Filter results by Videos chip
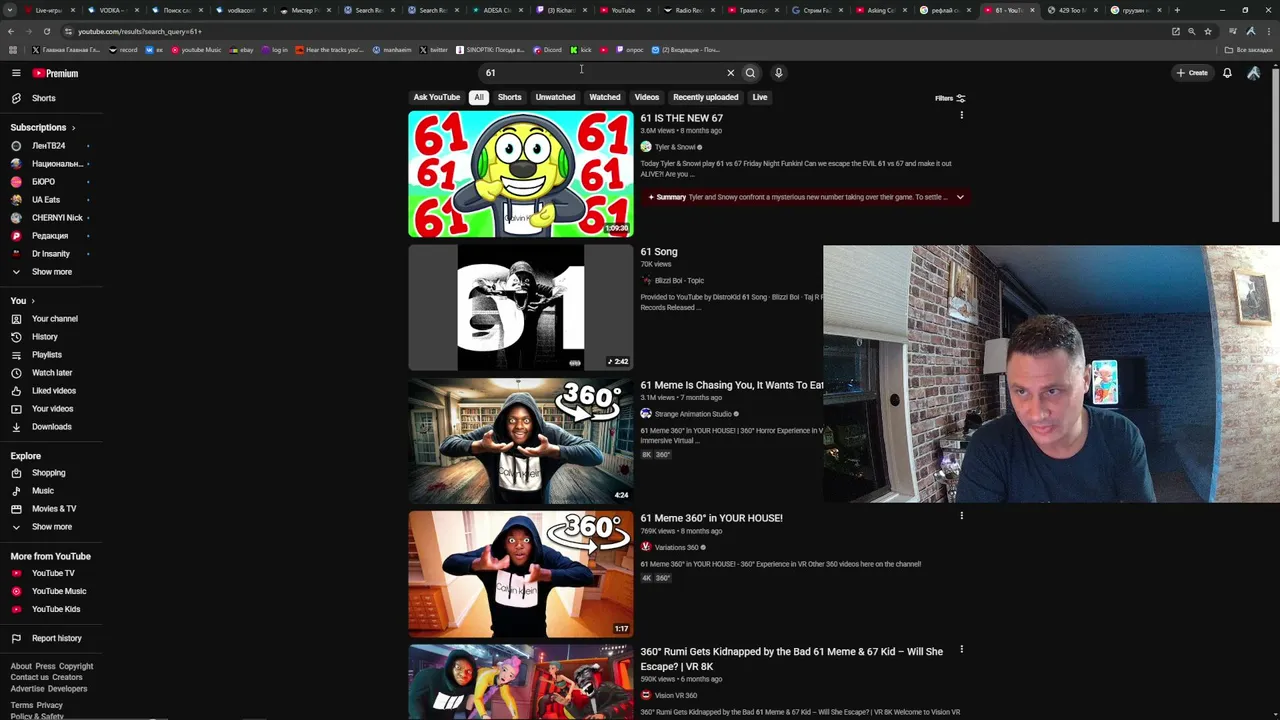The height and width of the screenshot is (720, 1280). (x=647, y=97)
